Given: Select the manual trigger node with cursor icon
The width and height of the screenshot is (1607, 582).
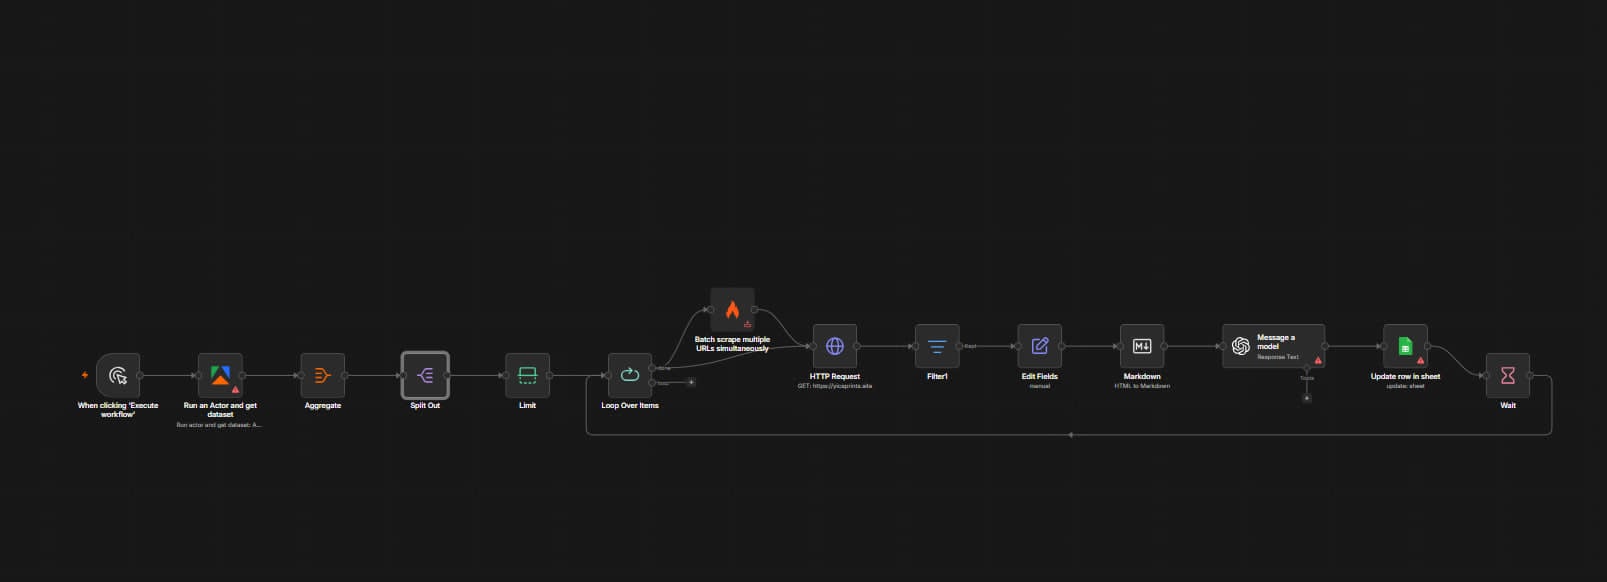Looking at the screenshot, I should click(118, 375).
